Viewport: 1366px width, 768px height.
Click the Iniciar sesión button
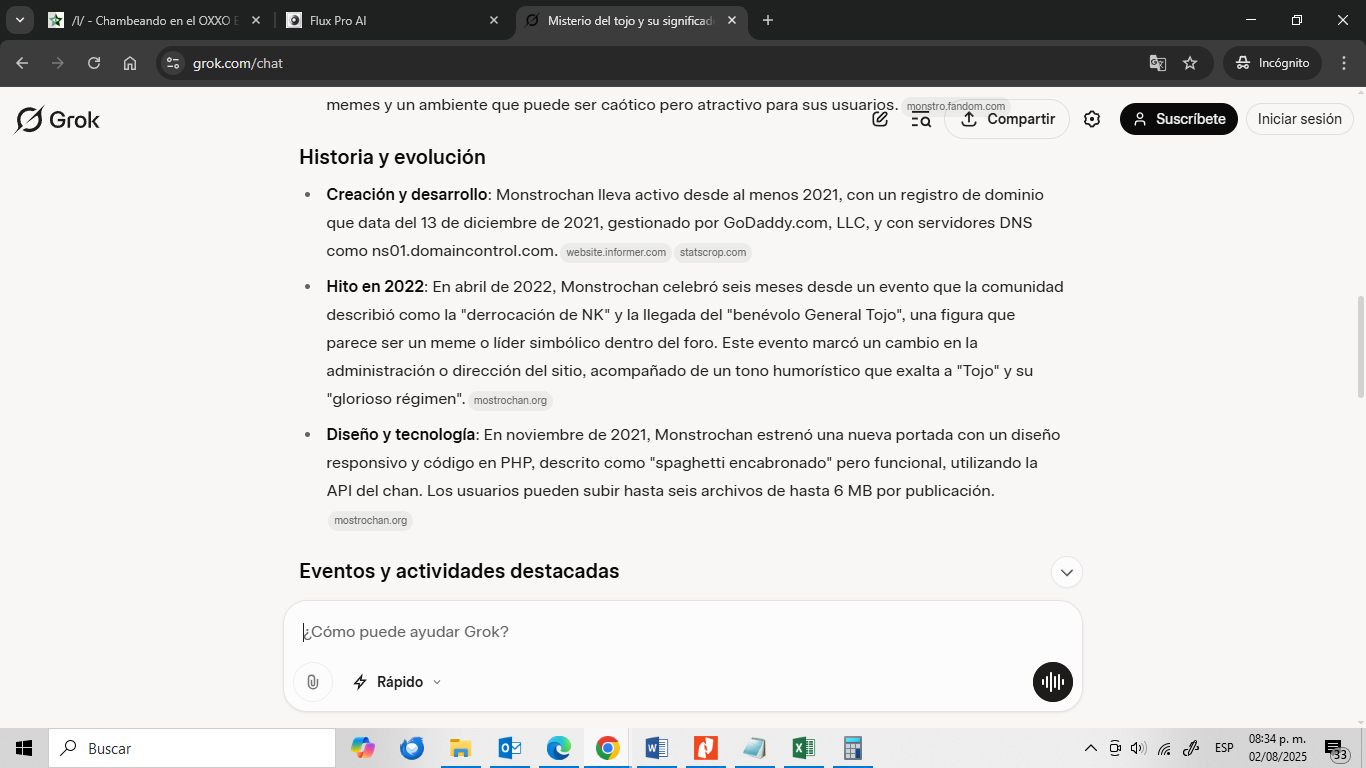[x=1299, y=119]
